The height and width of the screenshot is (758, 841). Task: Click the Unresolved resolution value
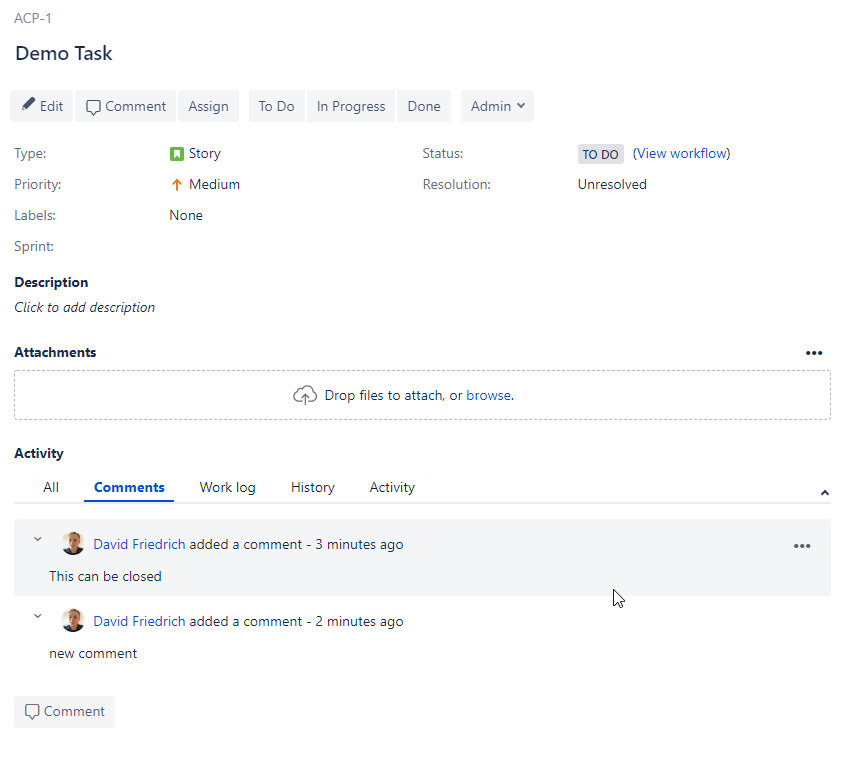[612, 185]
